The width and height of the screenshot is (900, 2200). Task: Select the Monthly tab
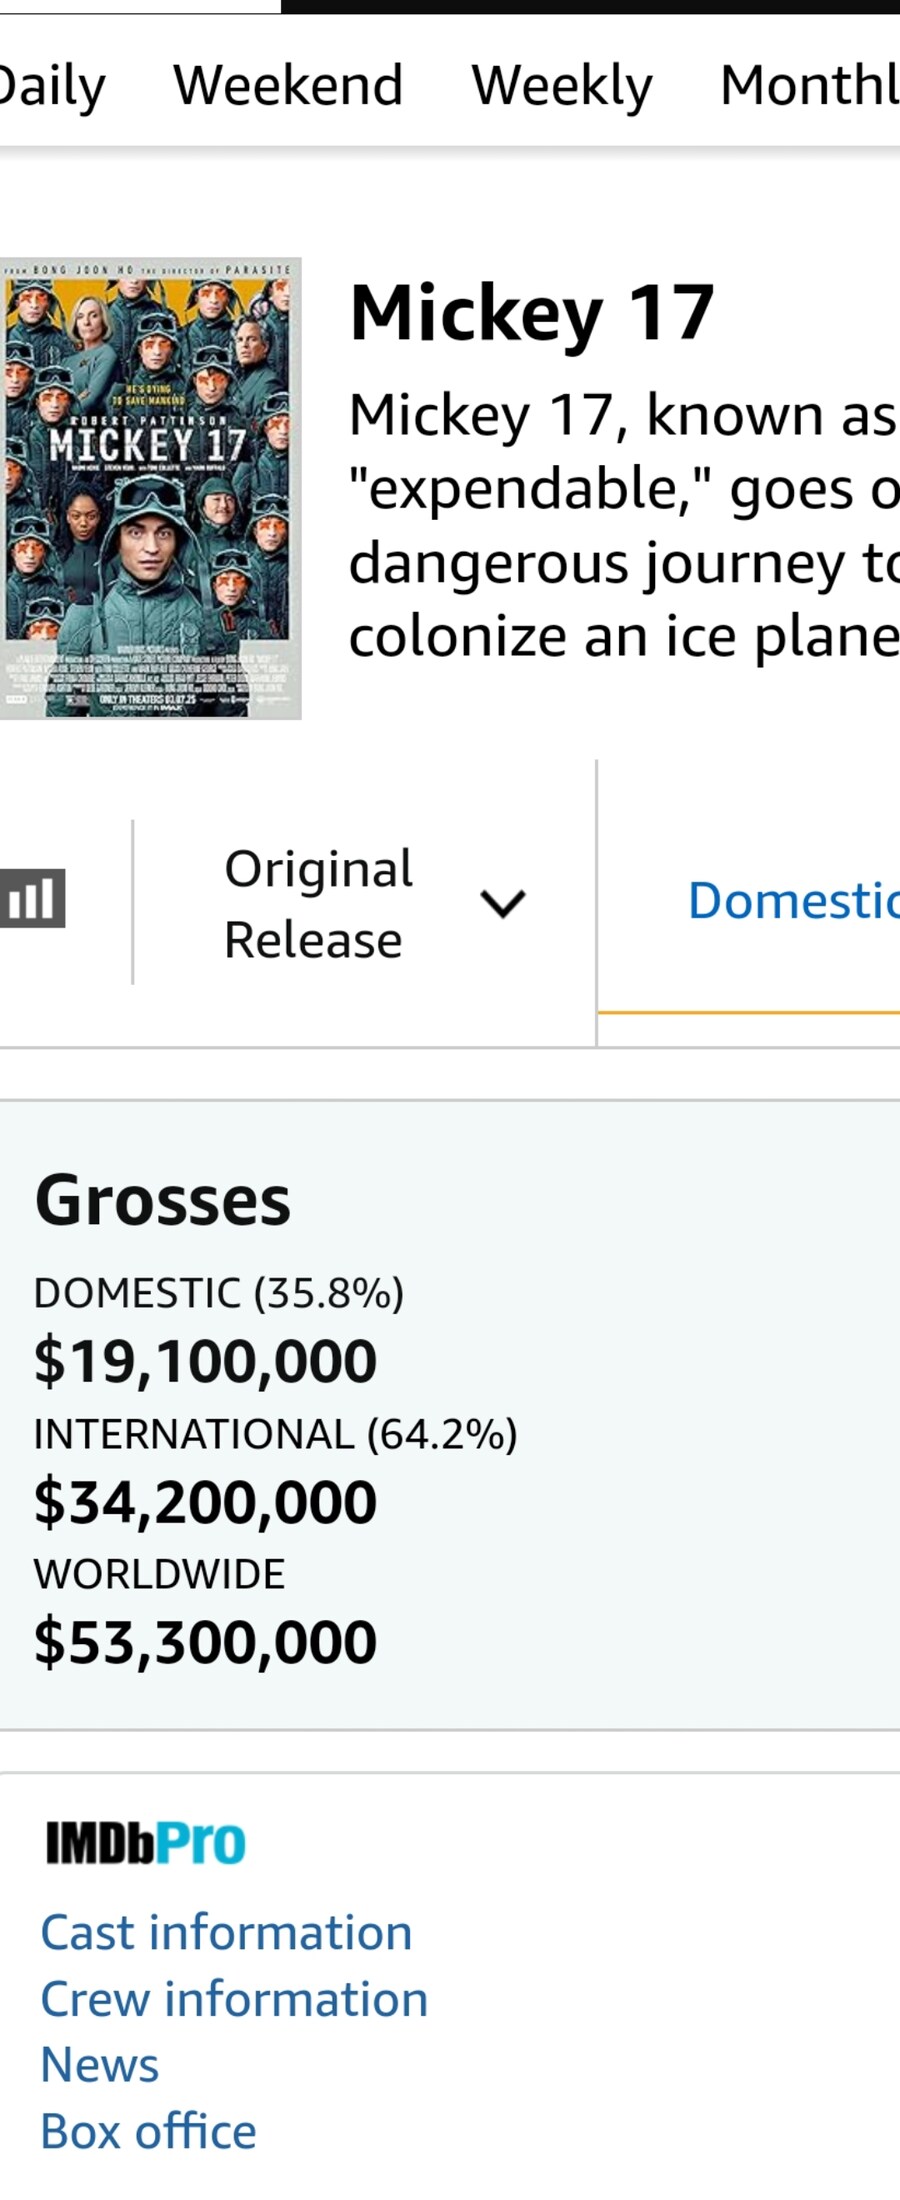pyautogui.click(x=810, y=85)
